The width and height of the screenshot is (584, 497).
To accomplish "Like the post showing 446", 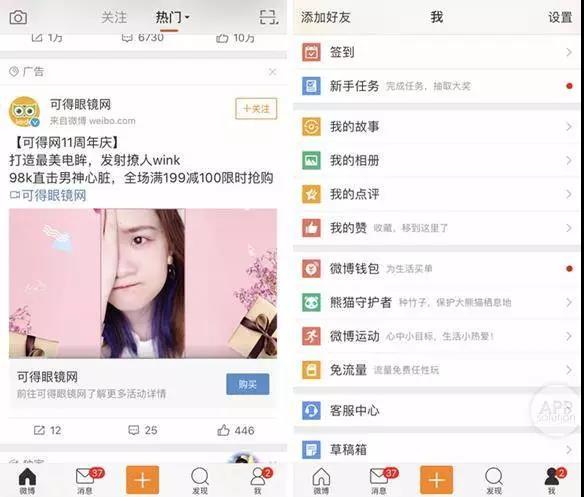I will click(x=223, y=430).
